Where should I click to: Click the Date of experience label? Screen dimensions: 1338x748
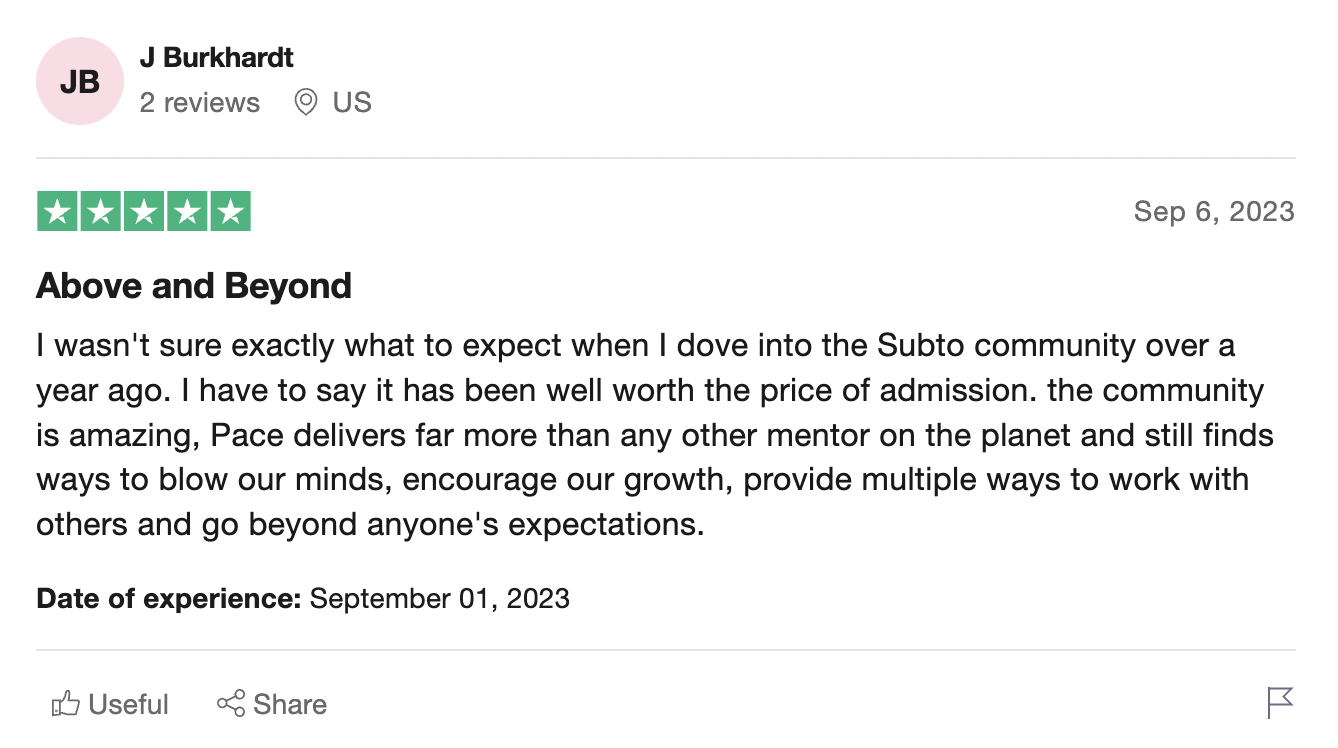[x=169, y=599]
